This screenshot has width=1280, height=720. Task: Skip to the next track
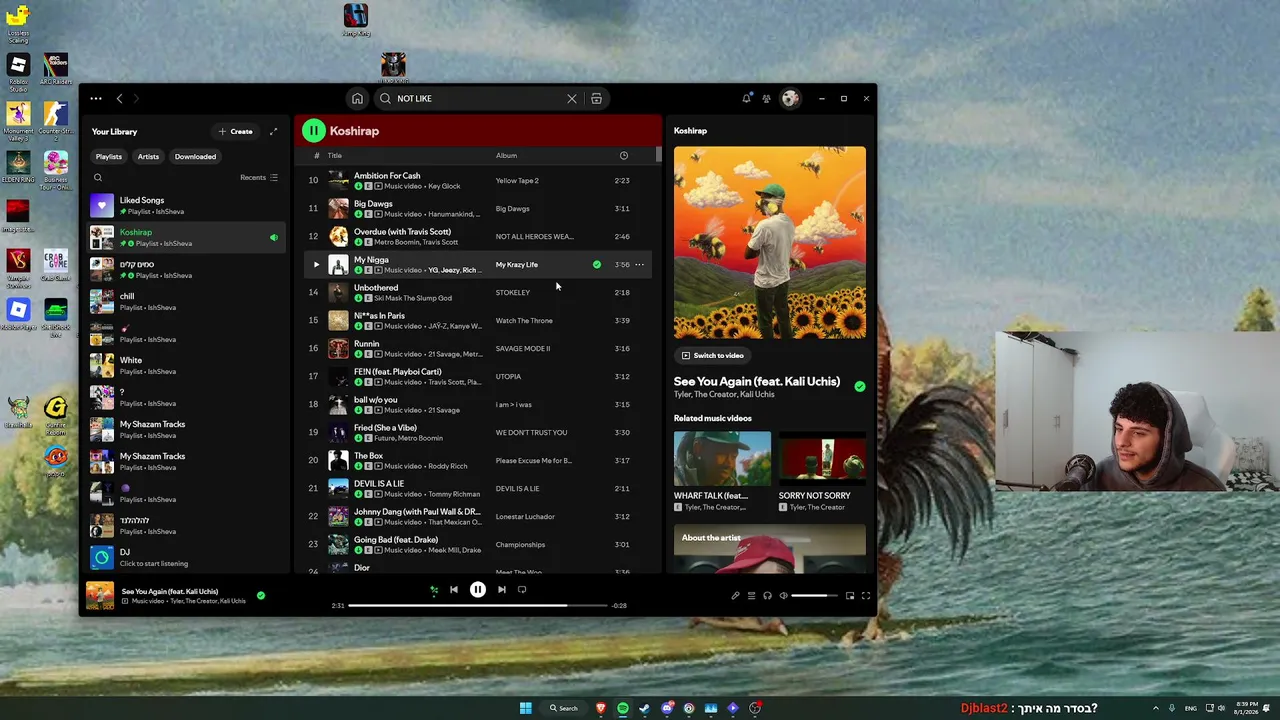502,590
